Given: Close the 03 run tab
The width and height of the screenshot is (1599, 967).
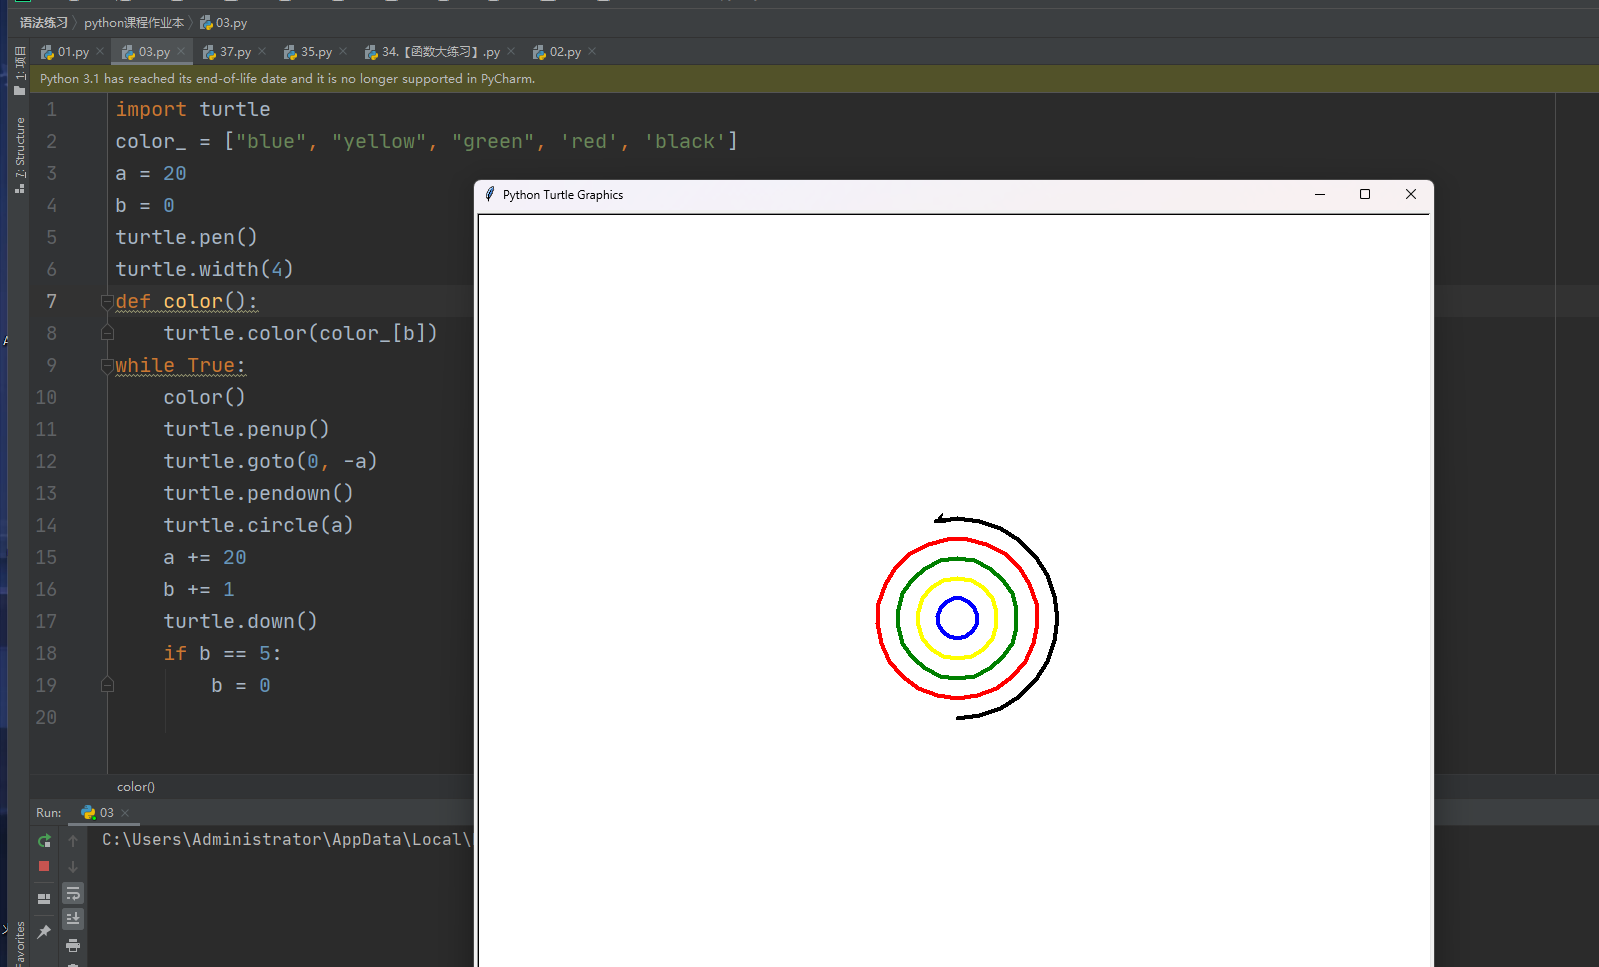Looking at the screenshot, I should 125,813.
